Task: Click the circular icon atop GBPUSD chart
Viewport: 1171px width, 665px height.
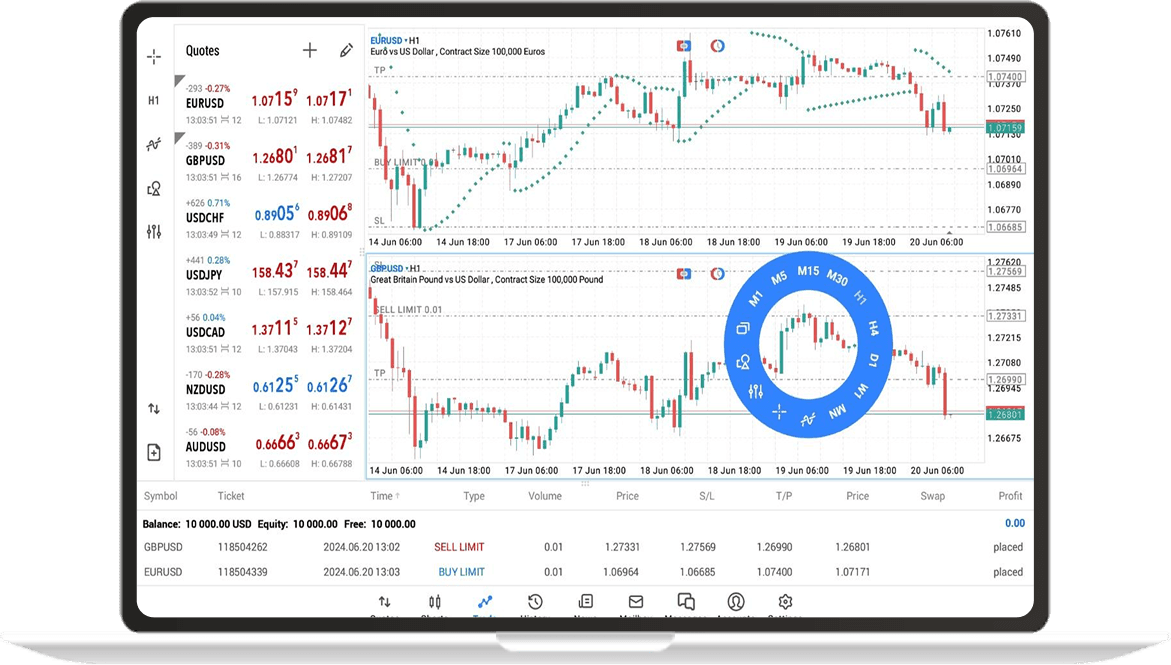Action: click(718, 274)
